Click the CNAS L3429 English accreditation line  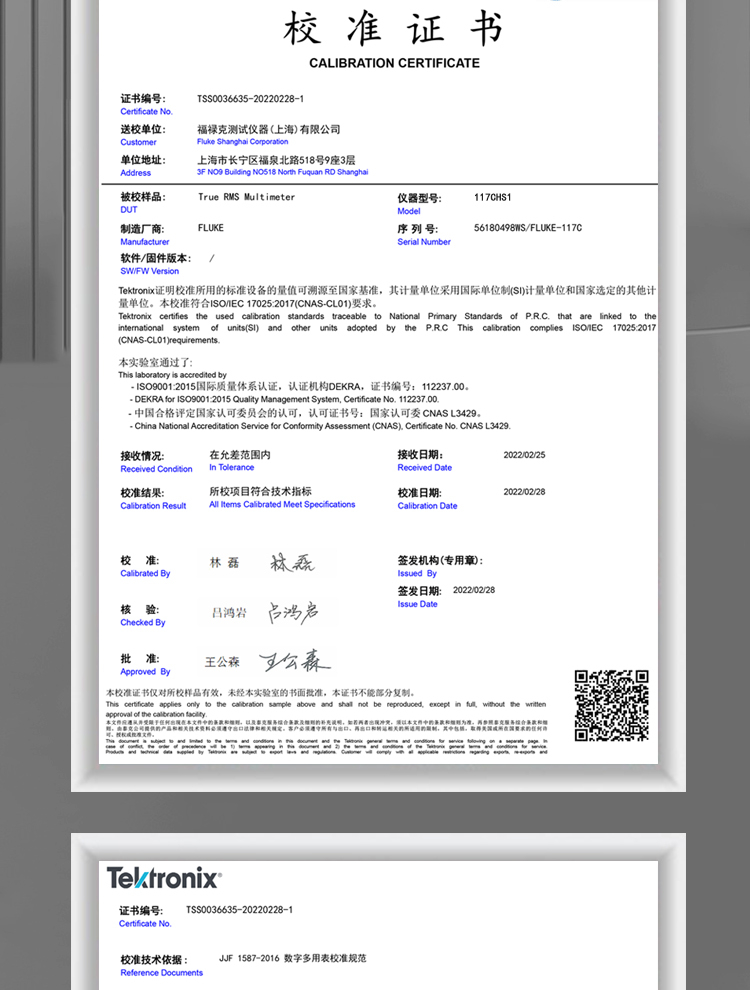tap(320, 426)
